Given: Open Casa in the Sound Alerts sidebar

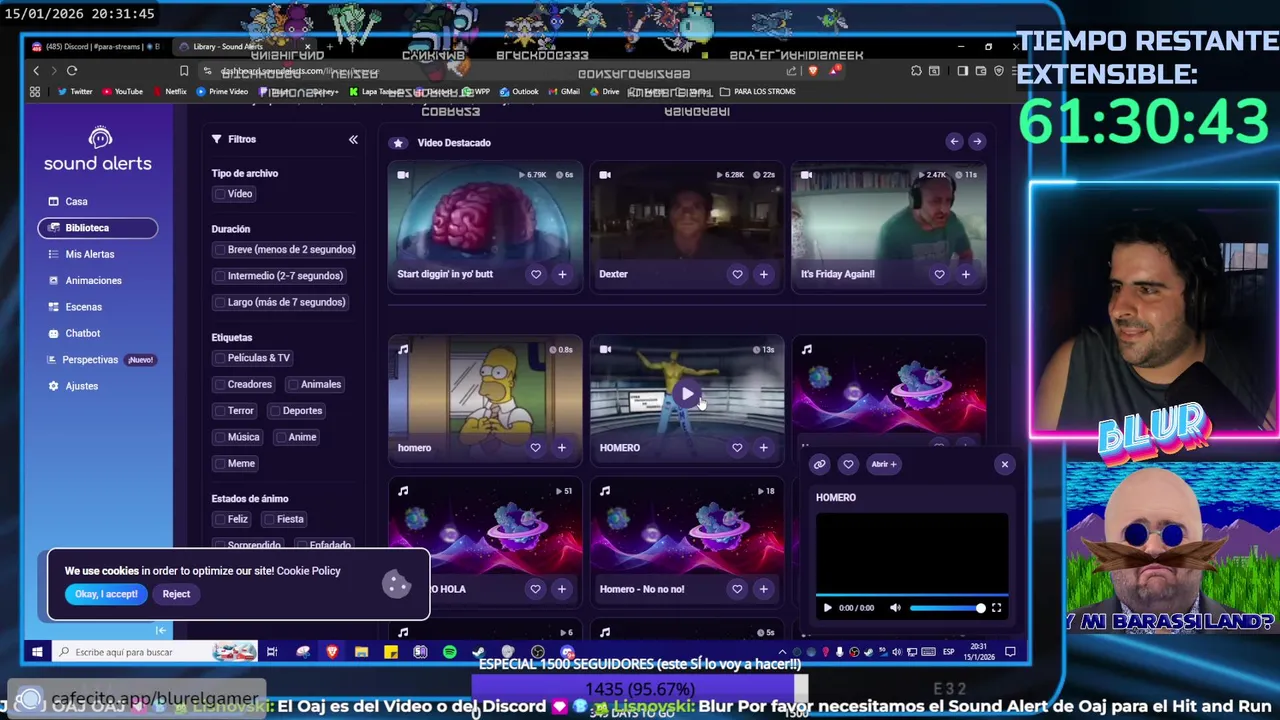Looking at the screenshot, I should coord(76,201).
